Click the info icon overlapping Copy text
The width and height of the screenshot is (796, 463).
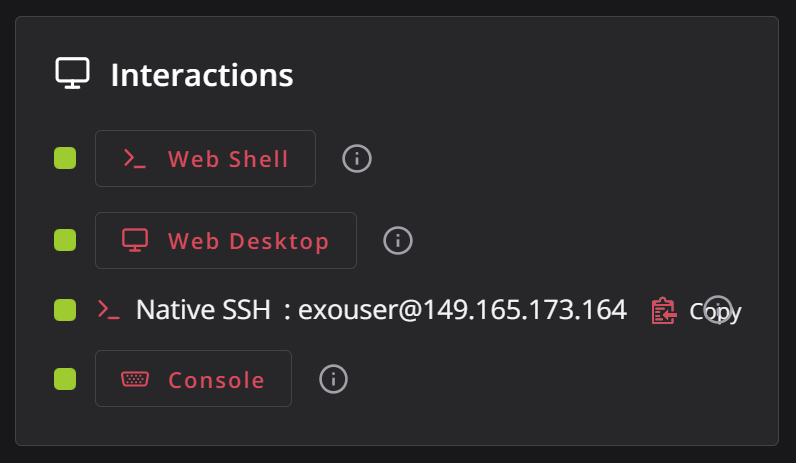point(718,310)
